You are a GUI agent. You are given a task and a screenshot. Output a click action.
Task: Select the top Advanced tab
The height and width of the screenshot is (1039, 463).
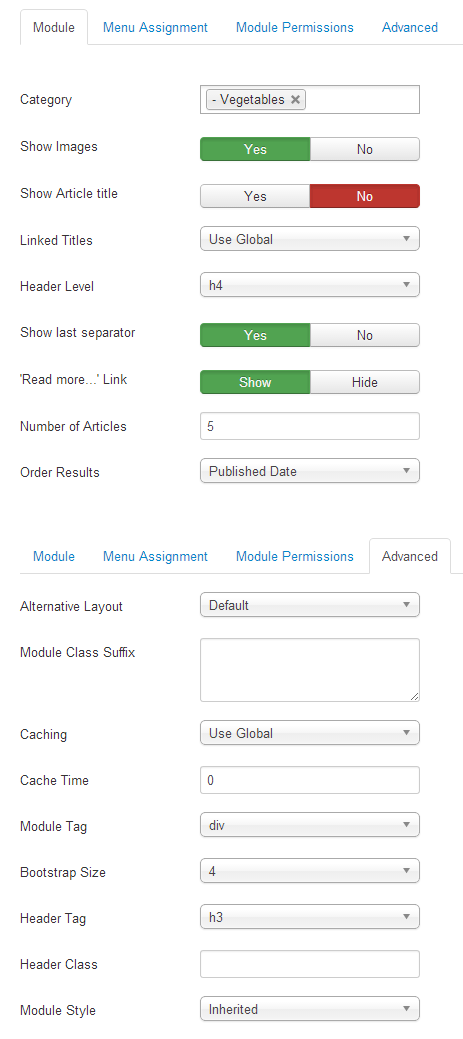[410, 28]
